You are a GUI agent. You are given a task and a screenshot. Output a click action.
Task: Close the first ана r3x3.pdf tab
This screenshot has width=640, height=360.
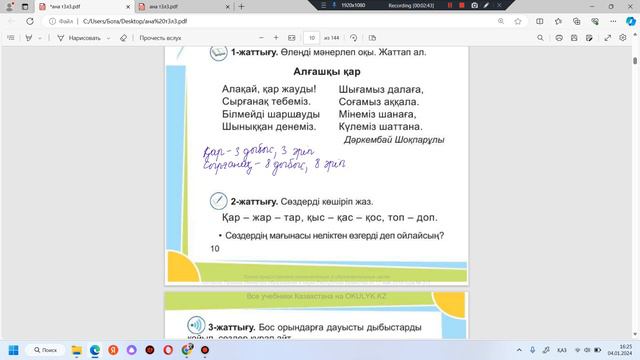[x=128, y=7]
